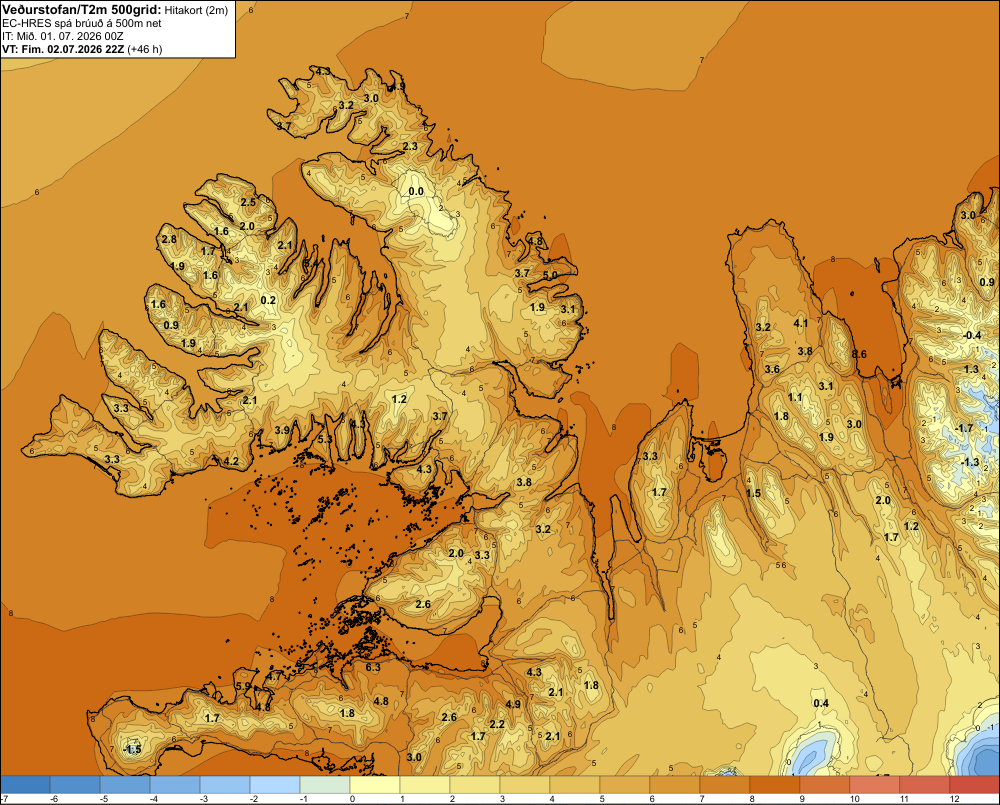Image resolution: width=1000 pixels, height=805 pixels.
Task: Click the VT valid time line in header
Action: 82,49
